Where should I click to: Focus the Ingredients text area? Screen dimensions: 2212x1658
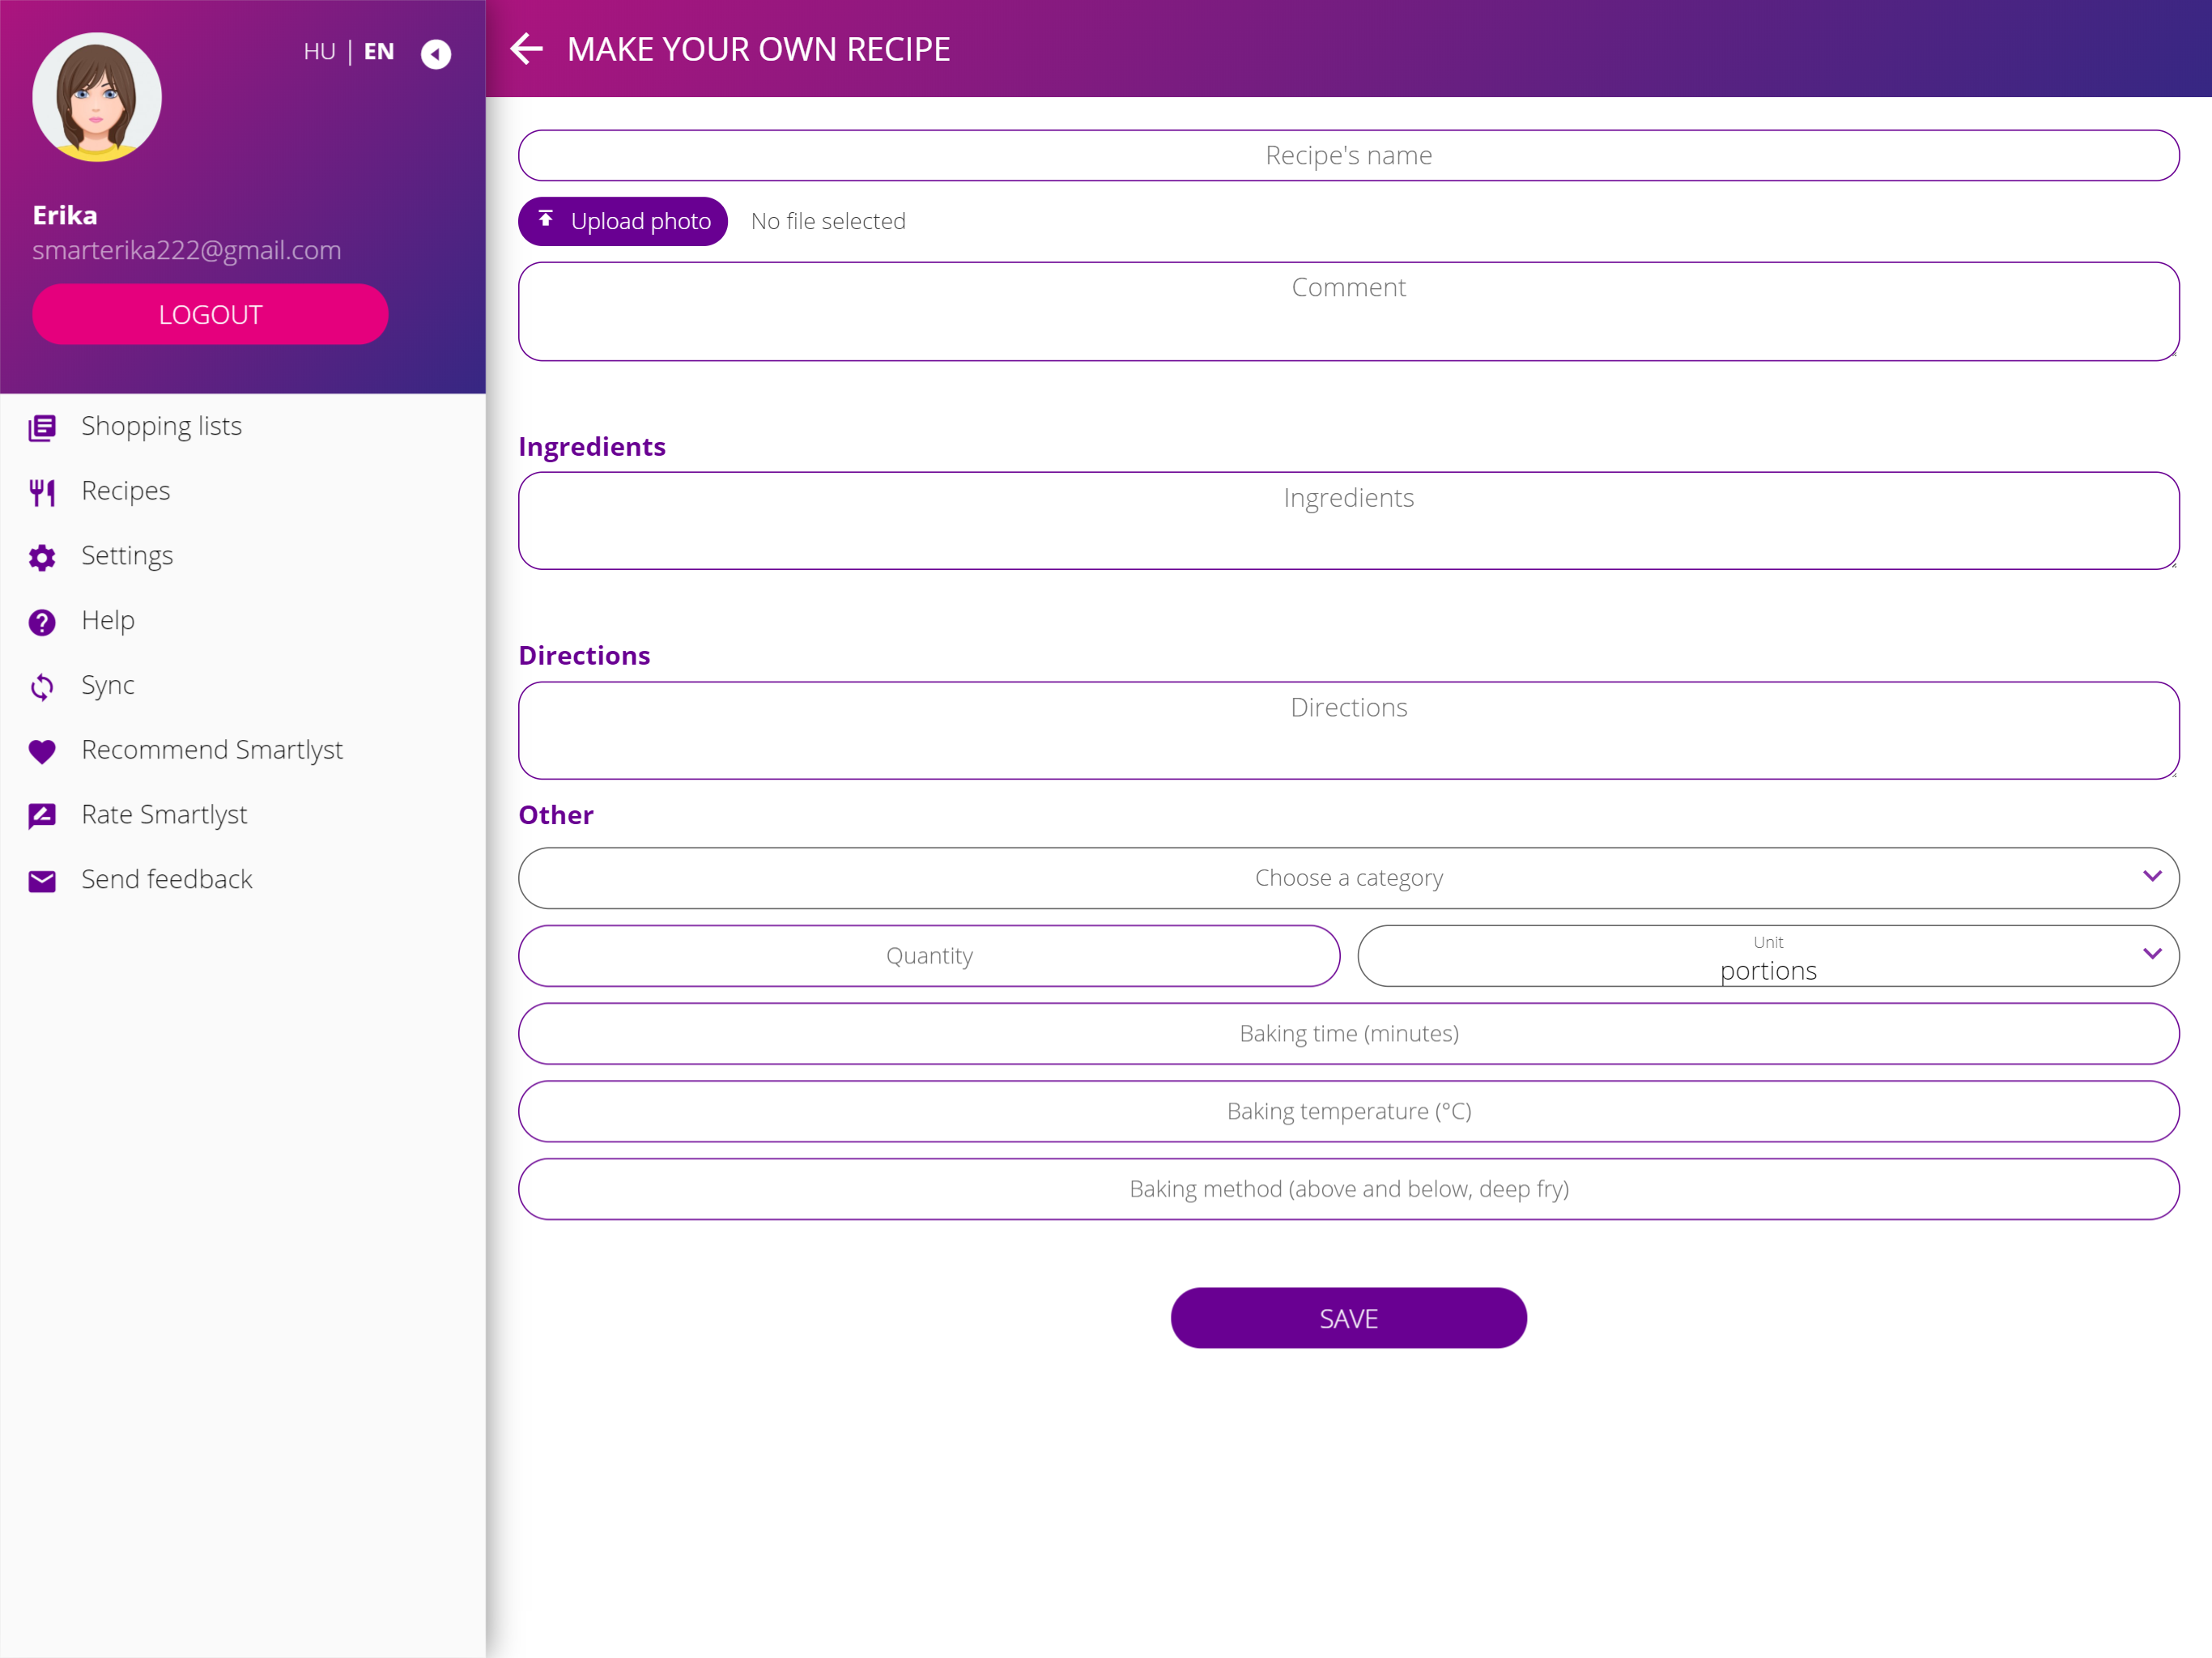pos(1349,521)
